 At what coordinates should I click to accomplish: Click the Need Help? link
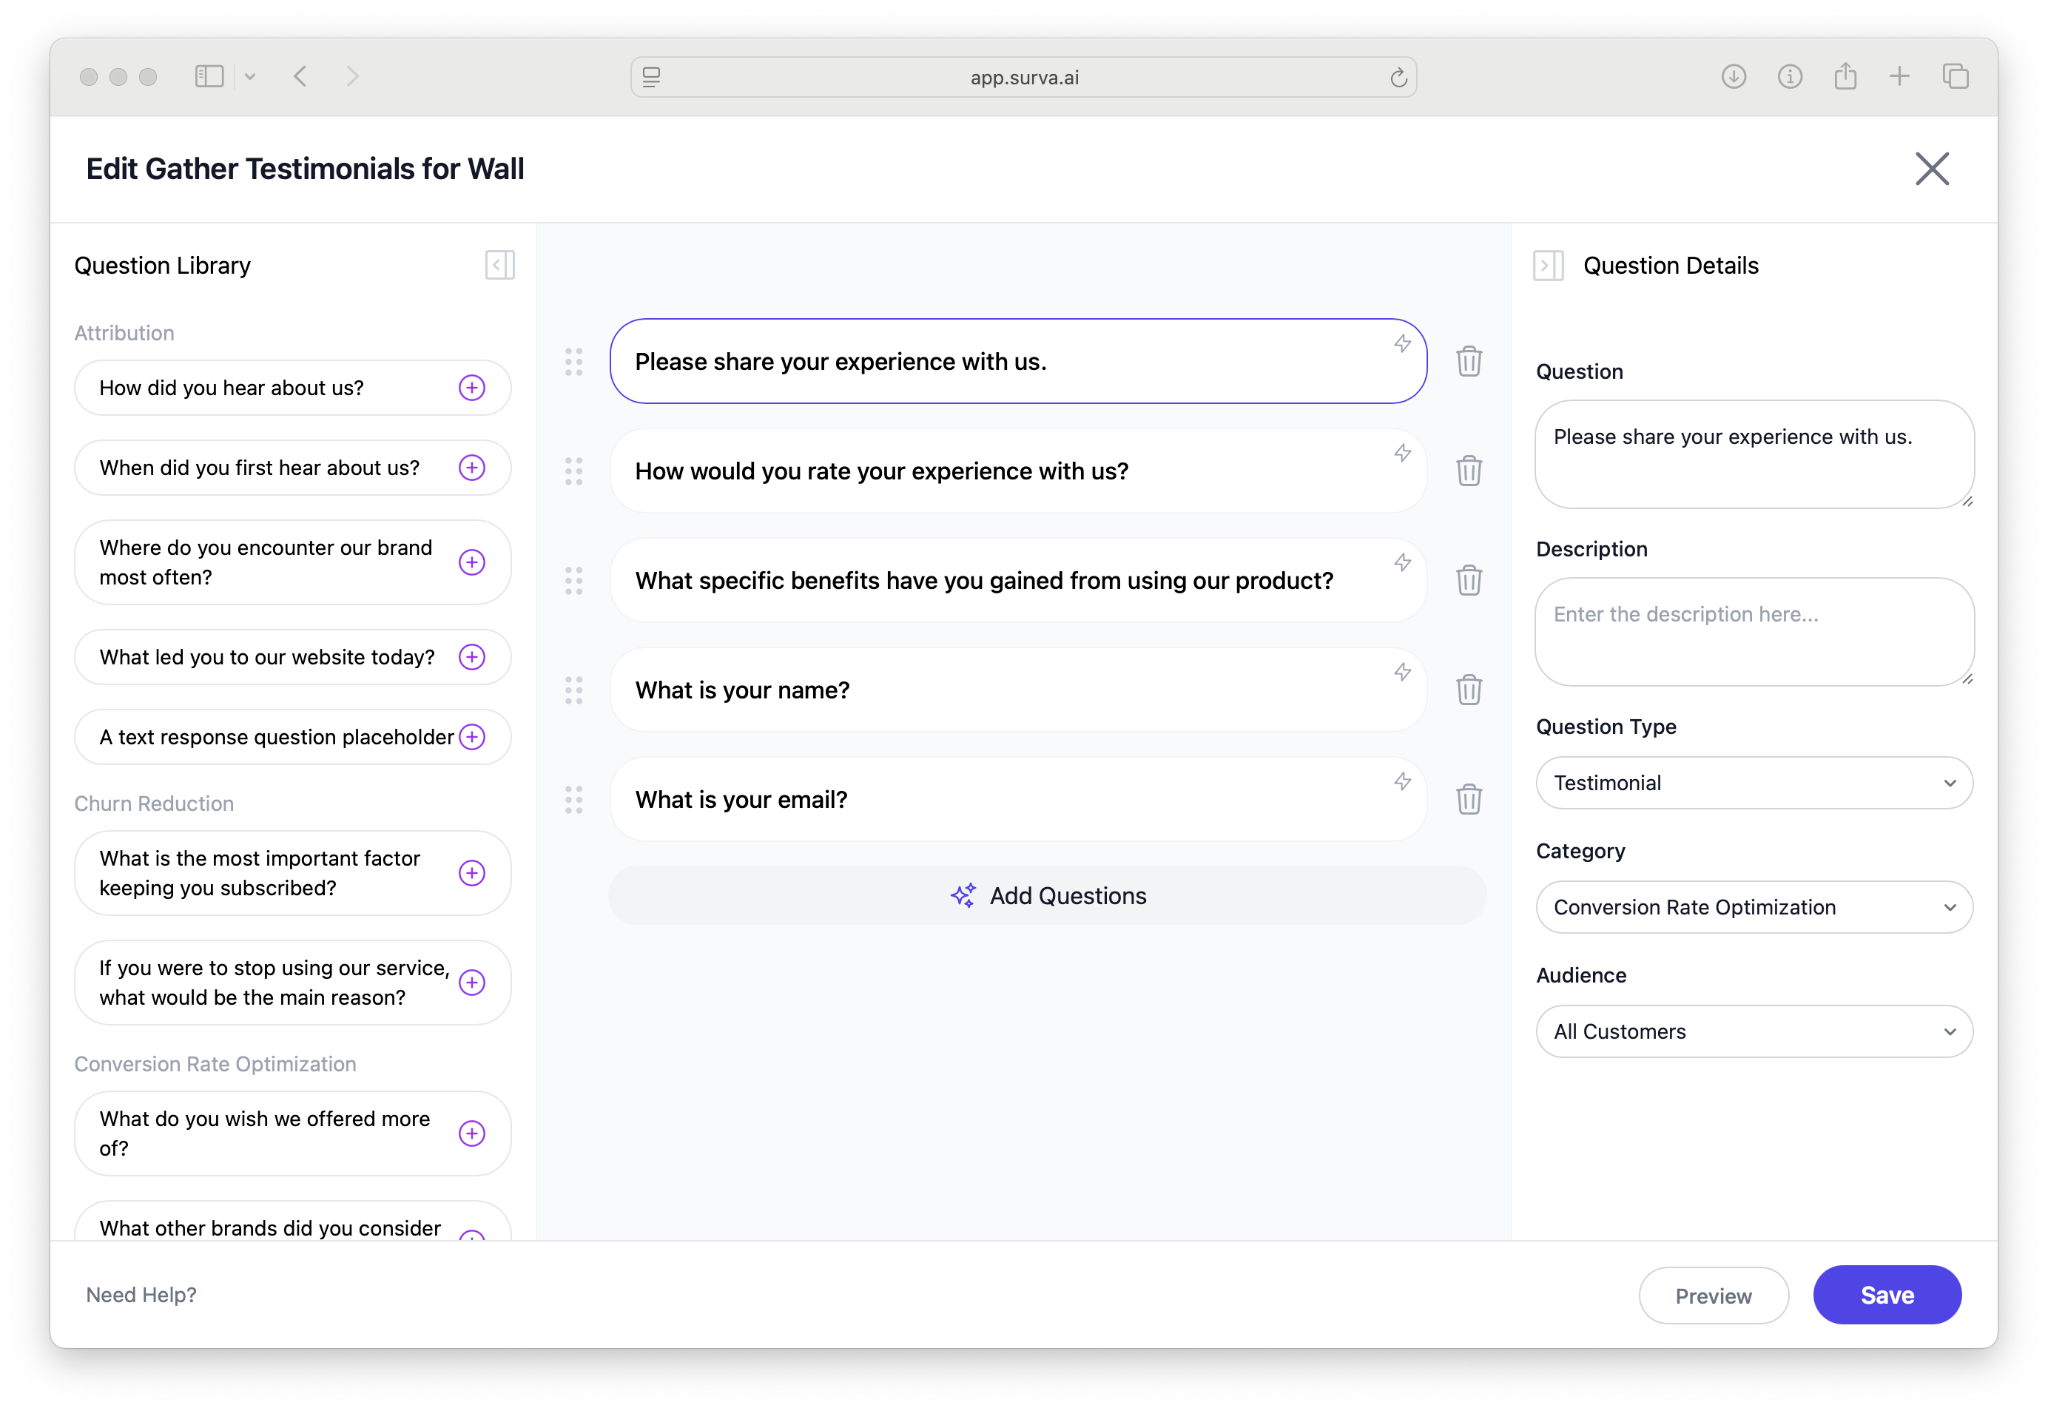pos(141,1295)
